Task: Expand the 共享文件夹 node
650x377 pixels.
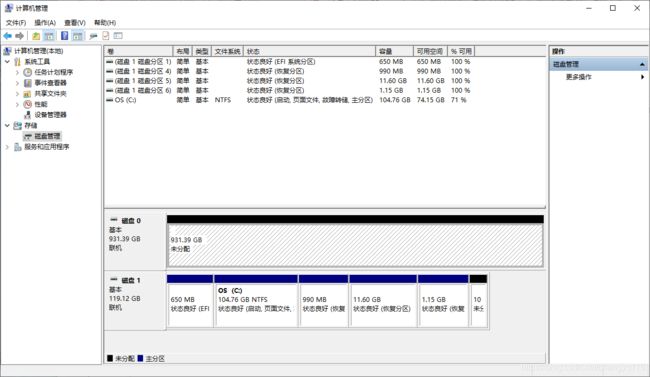Action: point(17,94)
